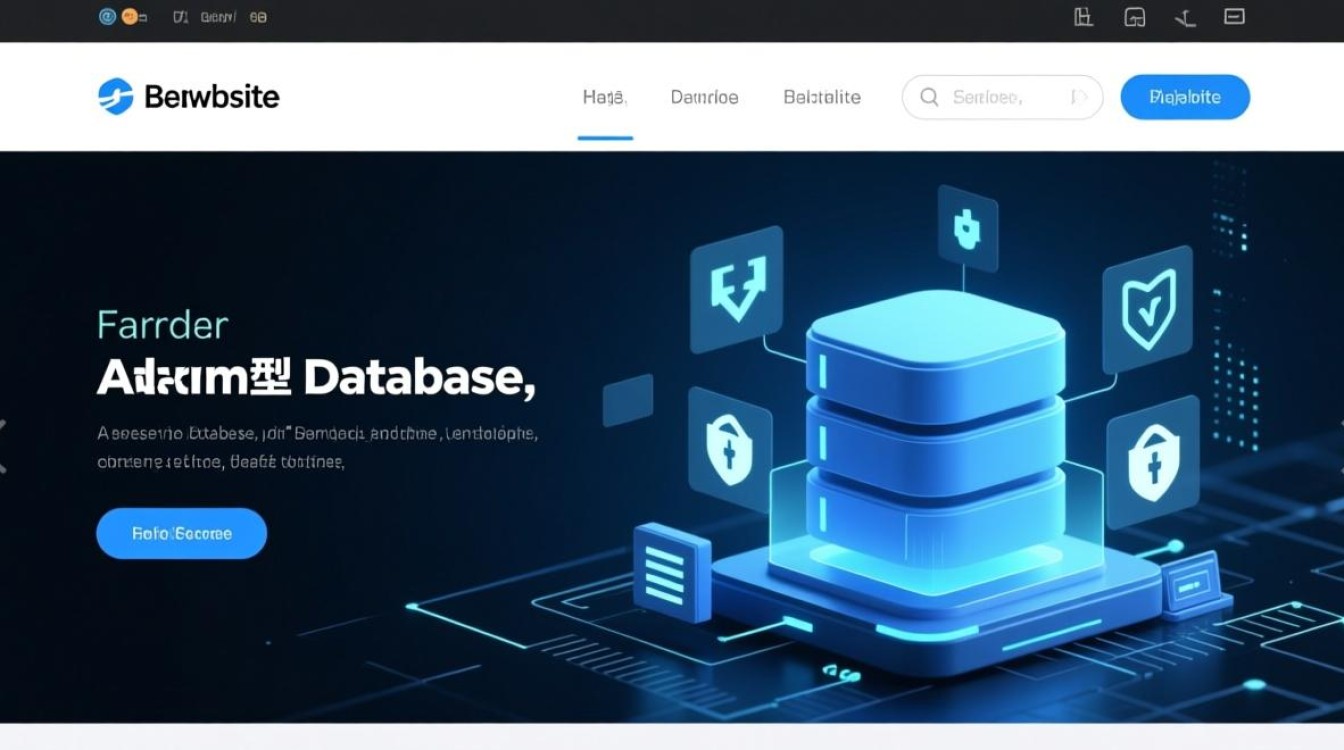Click the small plug icon above database

point(967,229)
